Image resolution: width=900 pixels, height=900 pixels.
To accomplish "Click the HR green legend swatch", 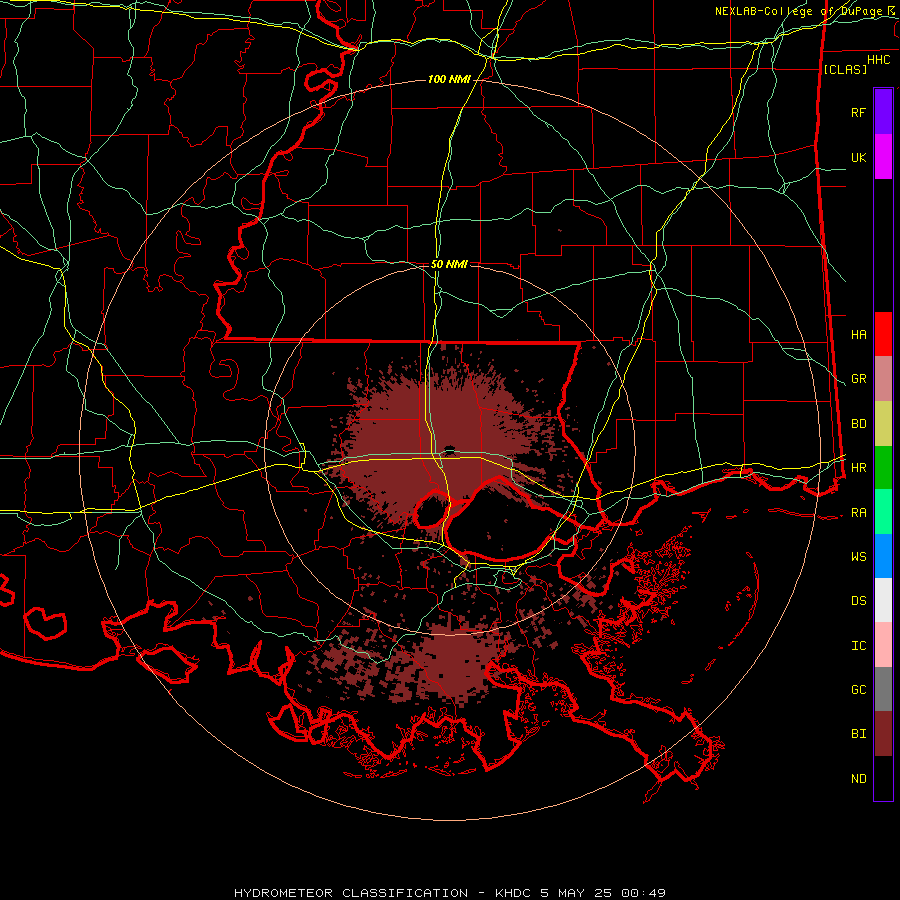I will 883,468.
